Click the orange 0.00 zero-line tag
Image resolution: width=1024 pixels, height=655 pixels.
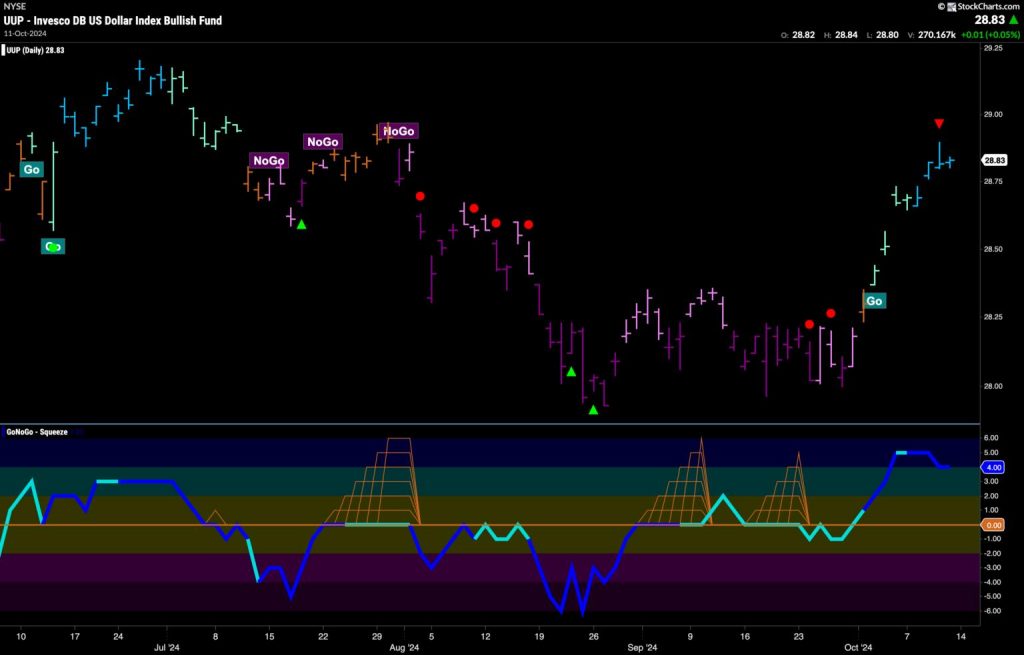click(x=994, y=525)
